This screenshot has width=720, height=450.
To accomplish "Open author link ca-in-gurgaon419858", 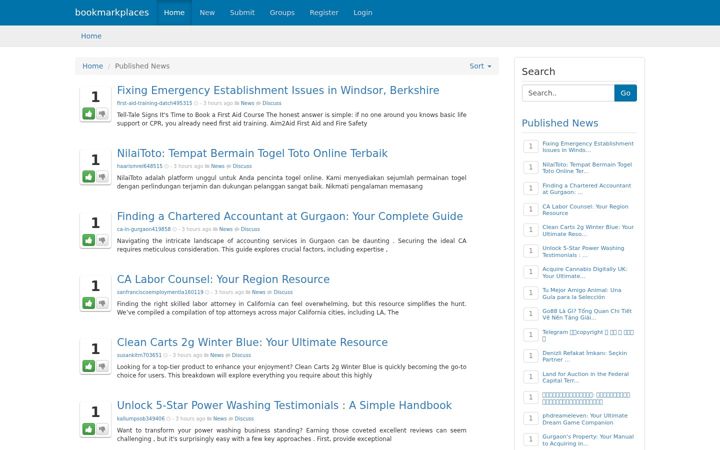I will pos(144,229).
